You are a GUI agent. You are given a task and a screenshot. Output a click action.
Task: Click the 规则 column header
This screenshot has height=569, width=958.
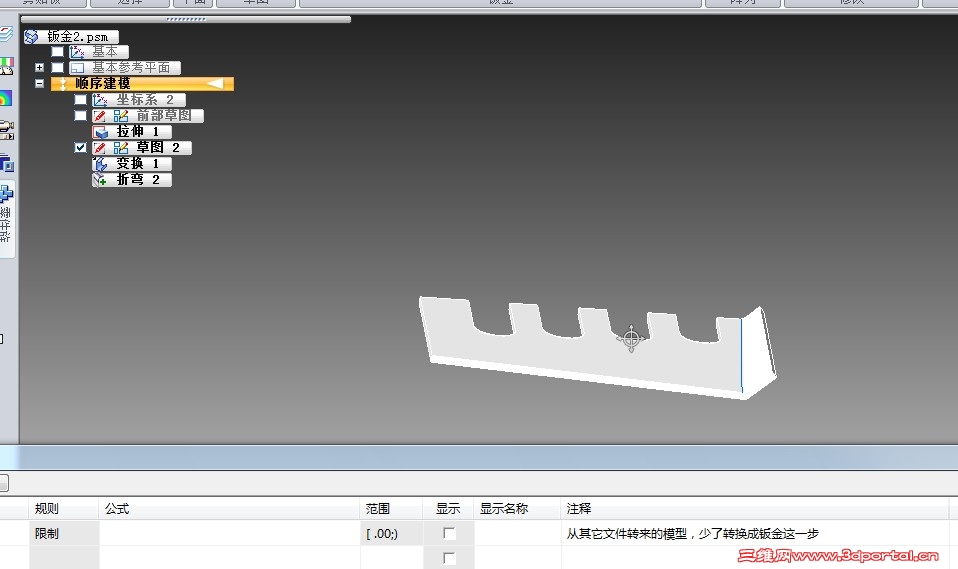pos(64,508)
